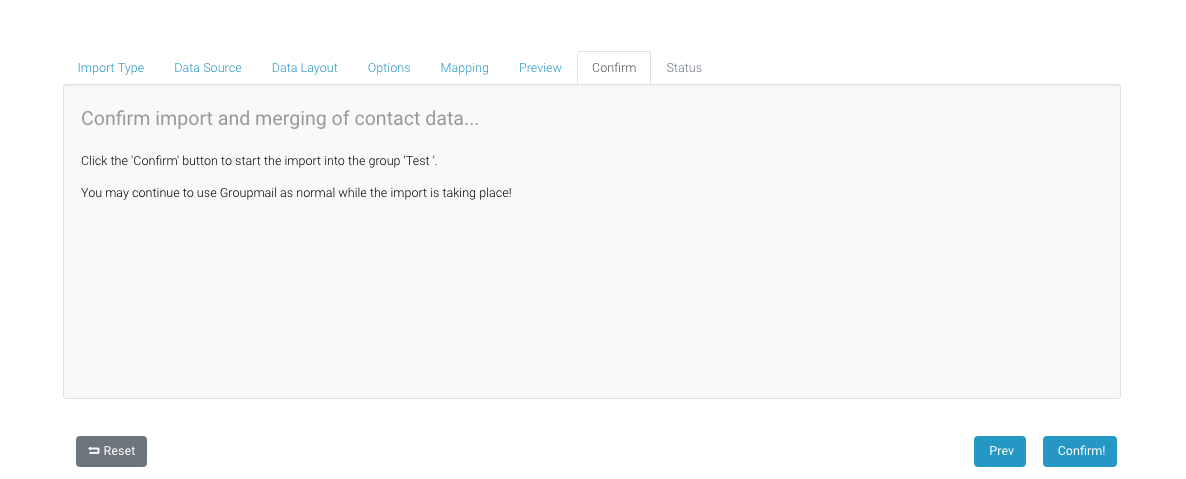Switch to the Preview tab
1186x479 pixels.
pyautogui.click(x=540, y=68)
